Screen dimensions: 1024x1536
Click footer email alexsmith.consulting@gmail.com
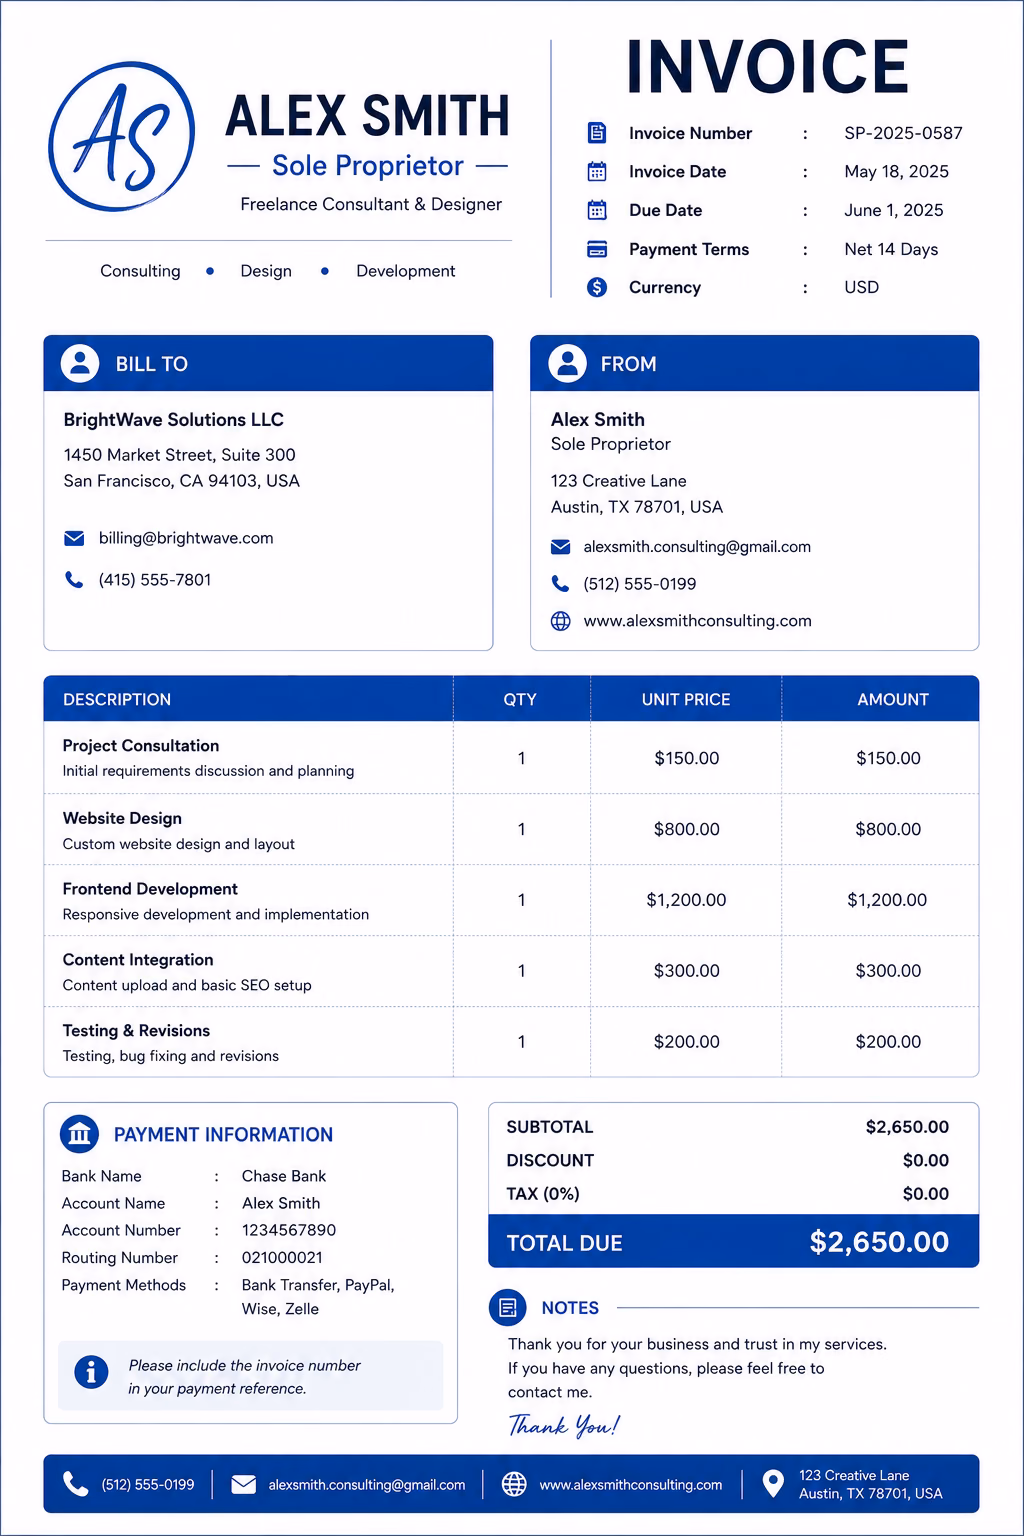[367, 1485]
